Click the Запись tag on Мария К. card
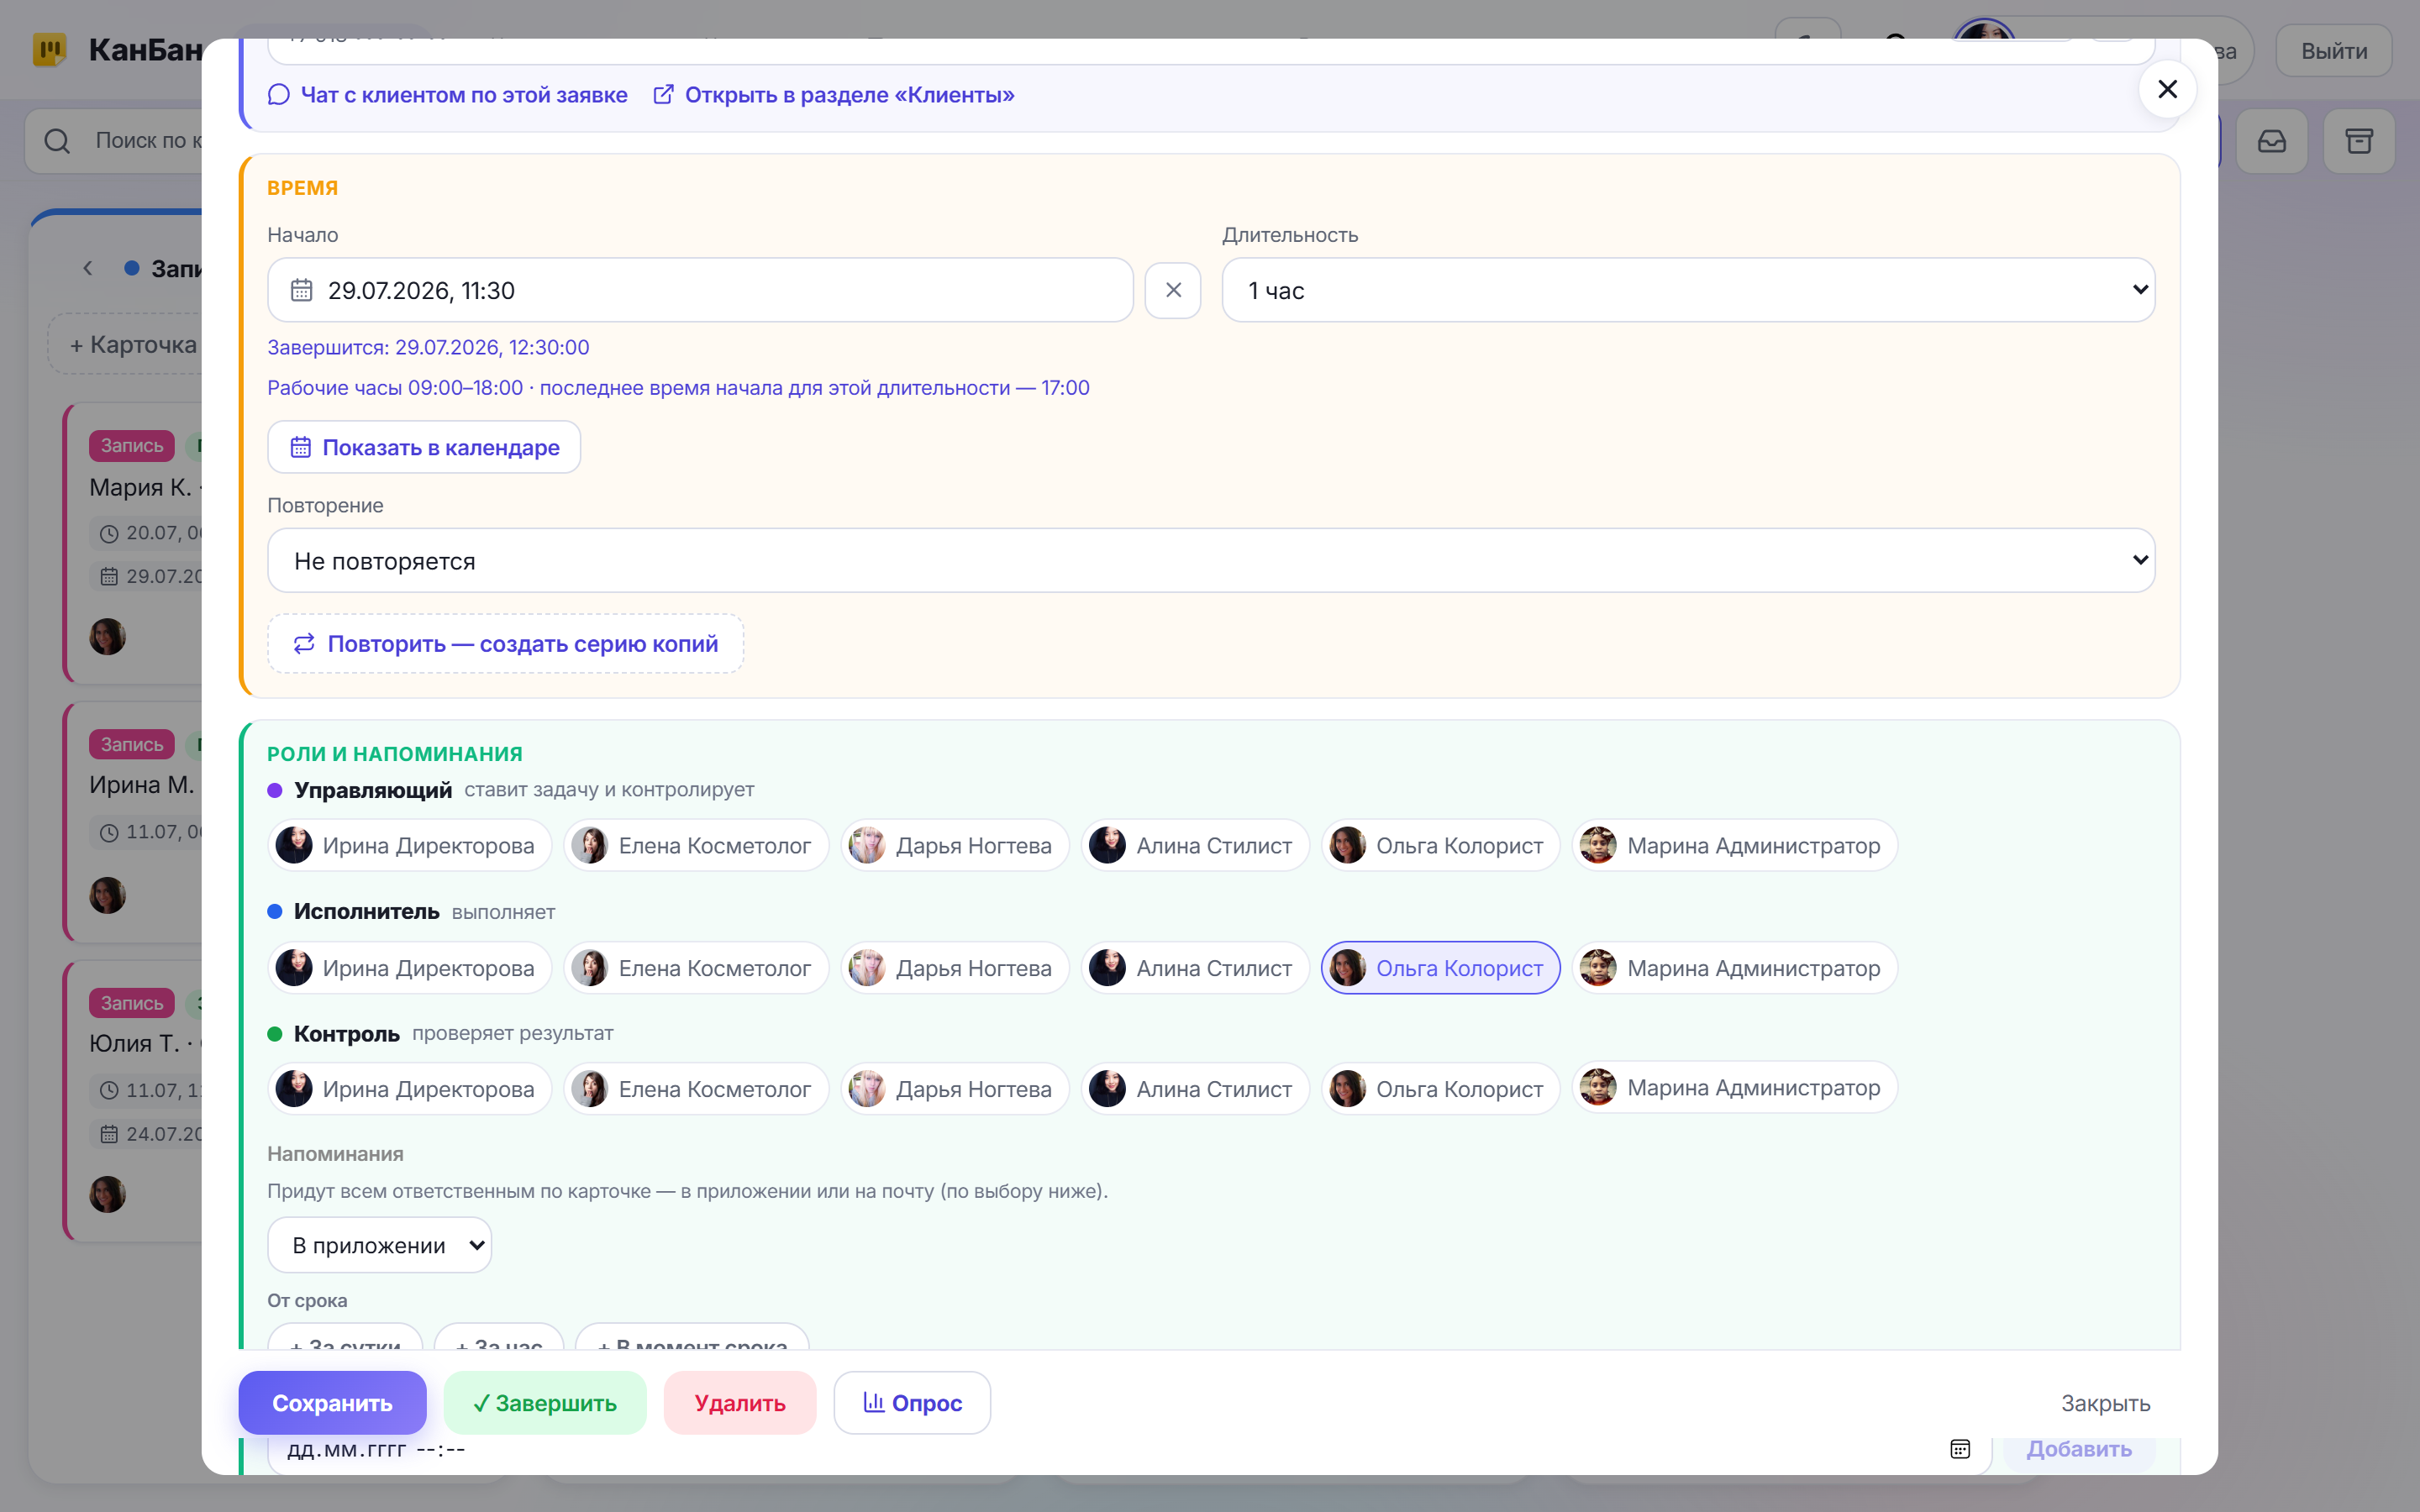The image size is (2420, 1512). point(132,446)
